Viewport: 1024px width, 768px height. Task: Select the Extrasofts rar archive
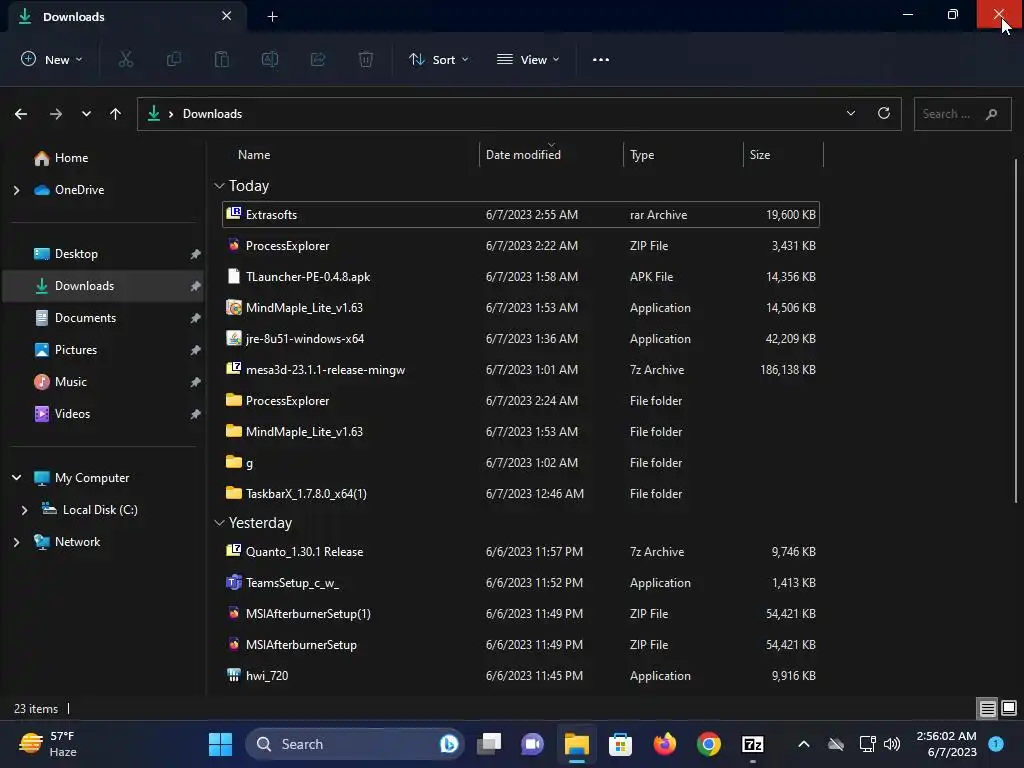pyautogui.click(x=520, y=215)
